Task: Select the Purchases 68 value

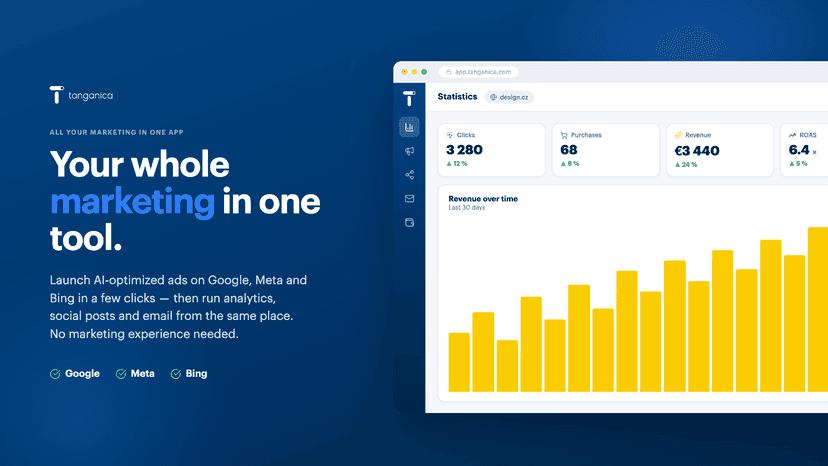Action: click(569, 150)
